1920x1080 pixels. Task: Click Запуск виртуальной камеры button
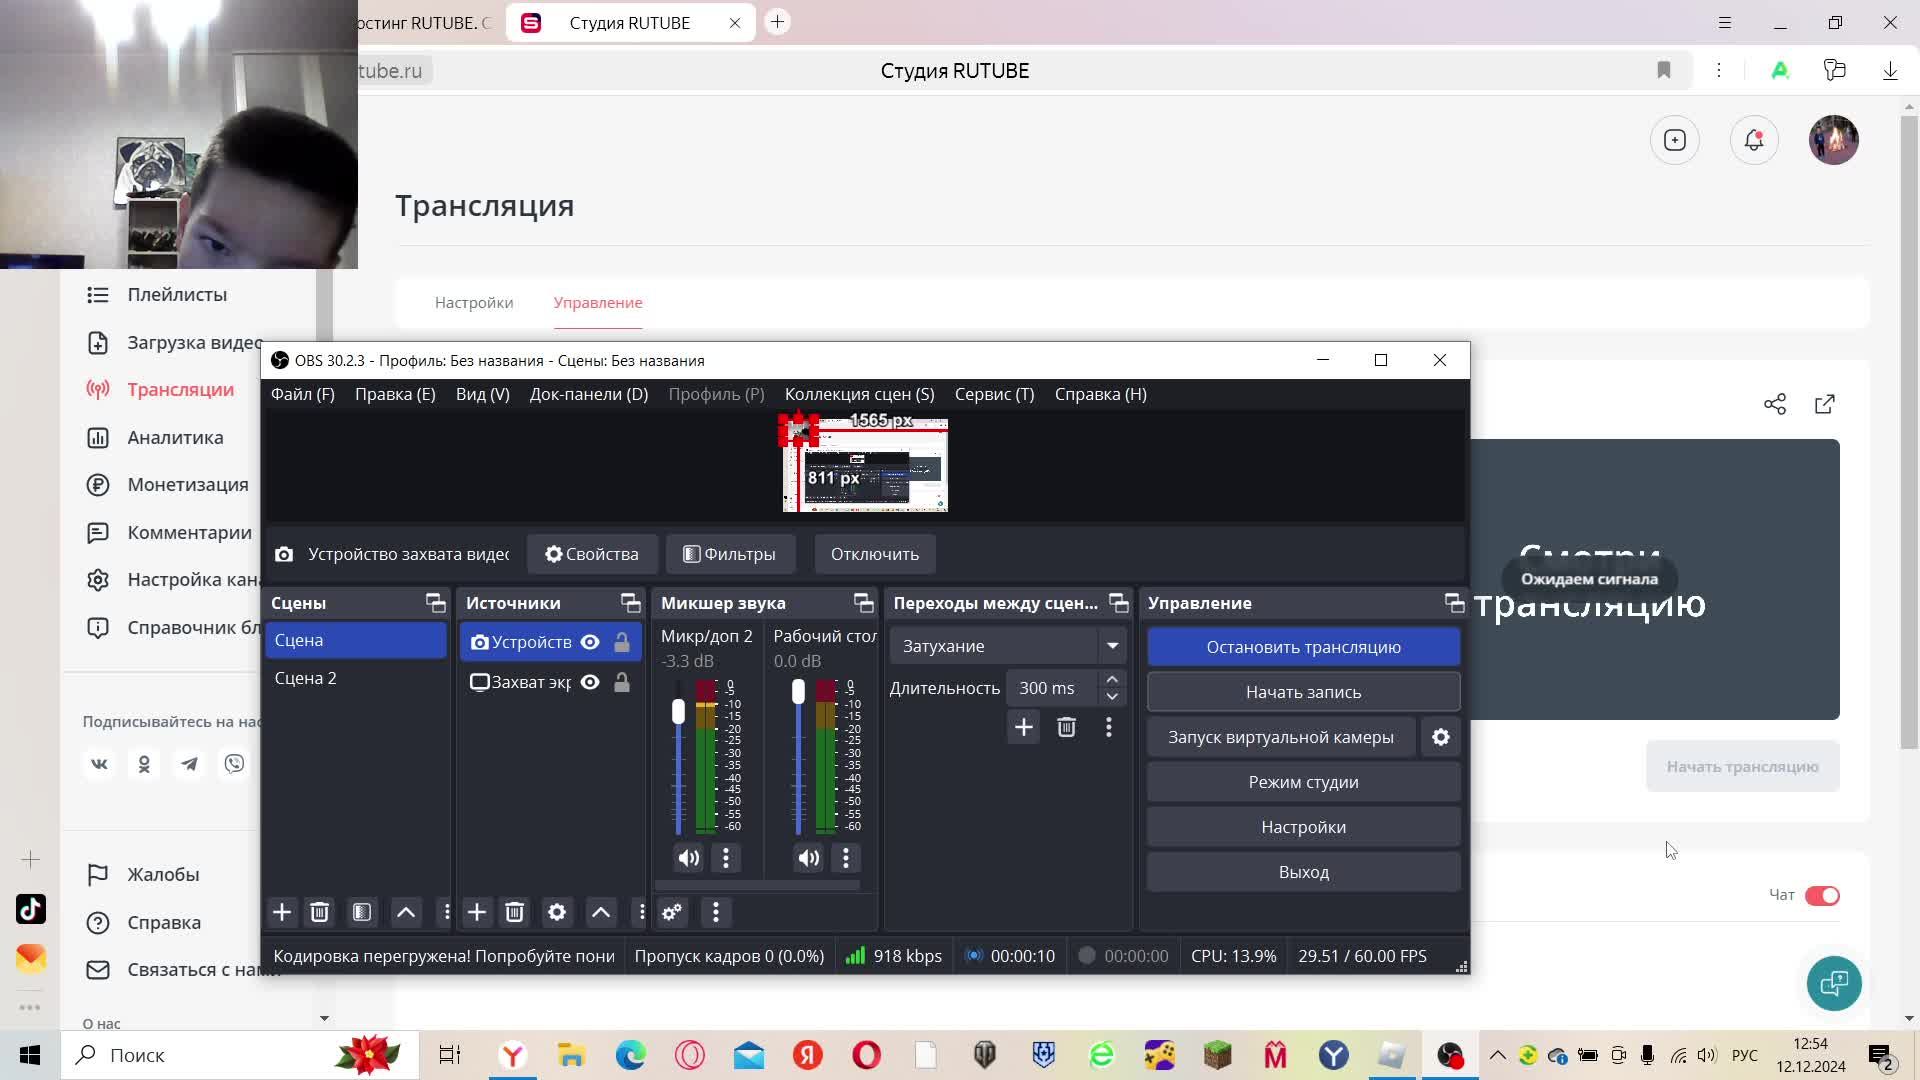click(x=1281, y=737)
